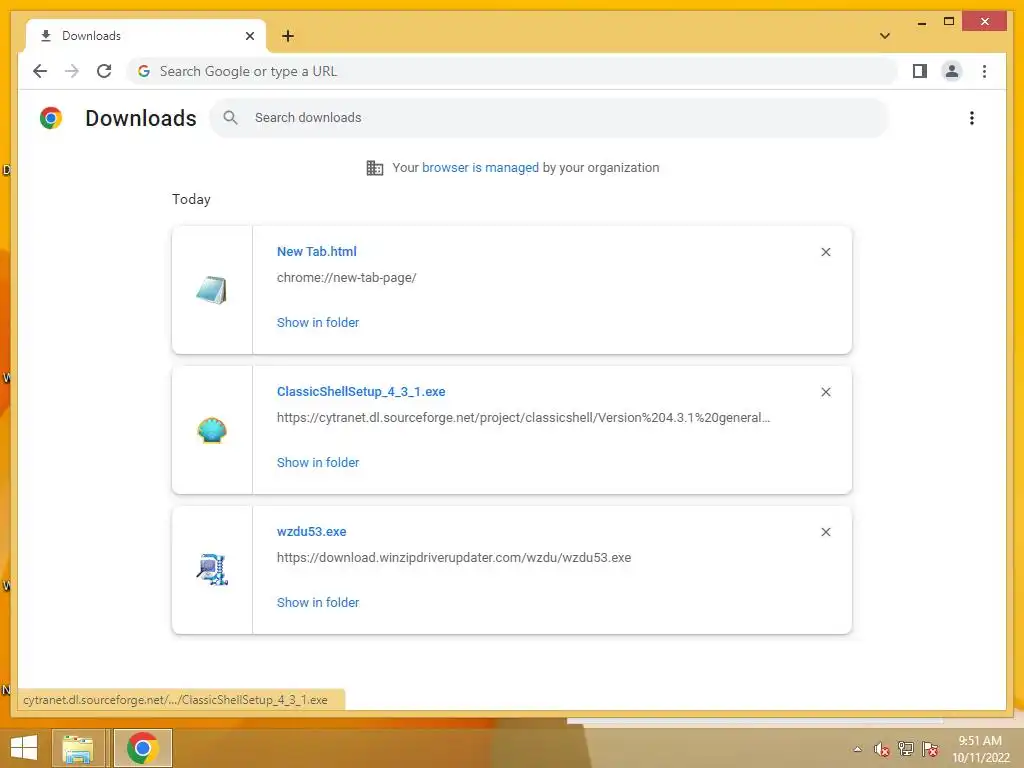This screenshot has height=768, width=1024.
Task: Show New Tab.html in folder
Action: (x=318, y=323)
